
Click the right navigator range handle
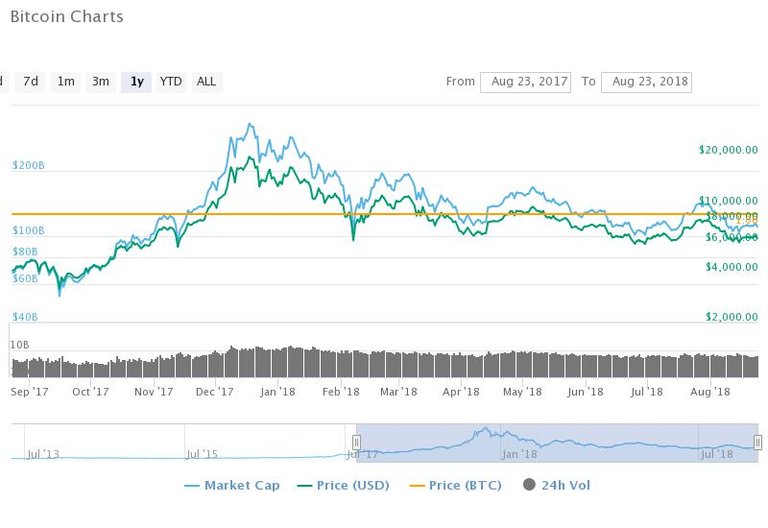pos(758,442)
